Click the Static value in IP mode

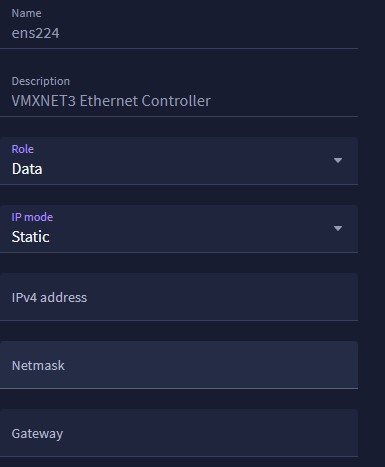[31, 237]
